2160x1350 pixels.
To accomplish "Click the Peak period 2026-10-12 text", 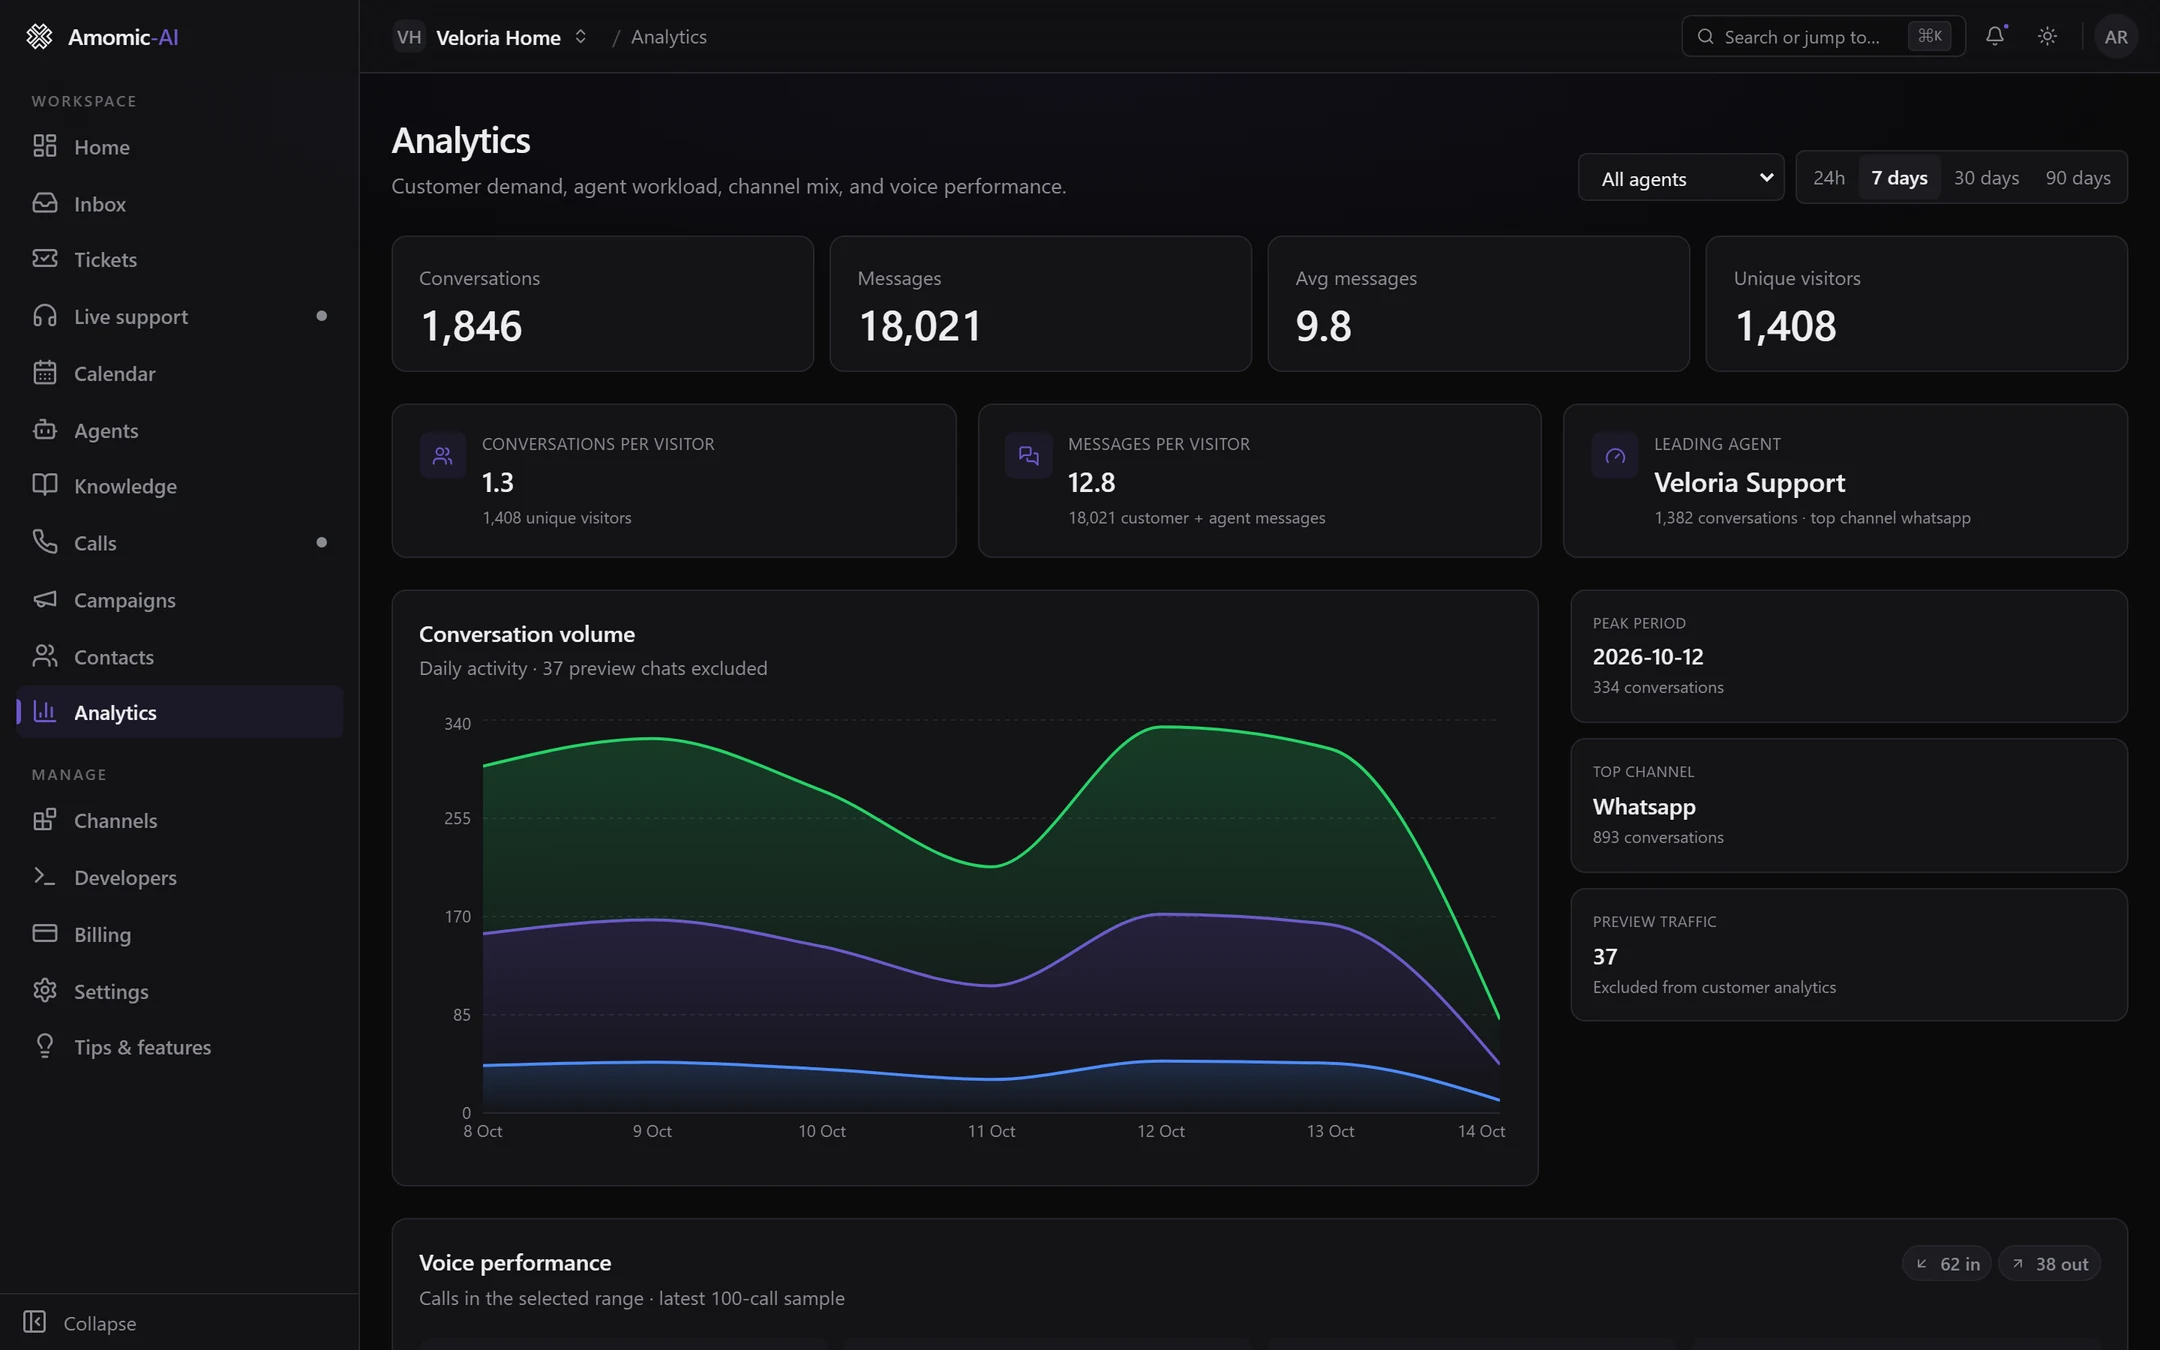I will (x=1648, y=657).
